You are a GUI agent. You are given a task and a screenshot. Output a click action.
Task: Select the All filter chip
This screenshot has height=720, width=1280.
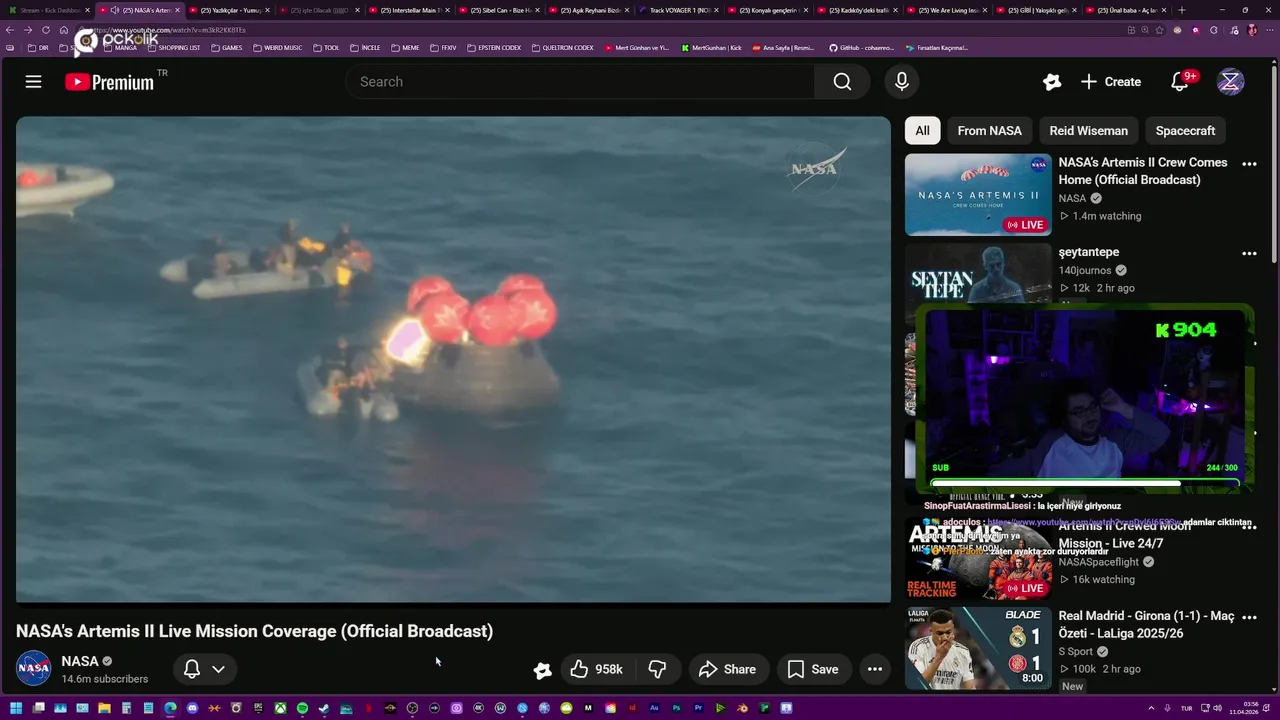click(922, 131)
